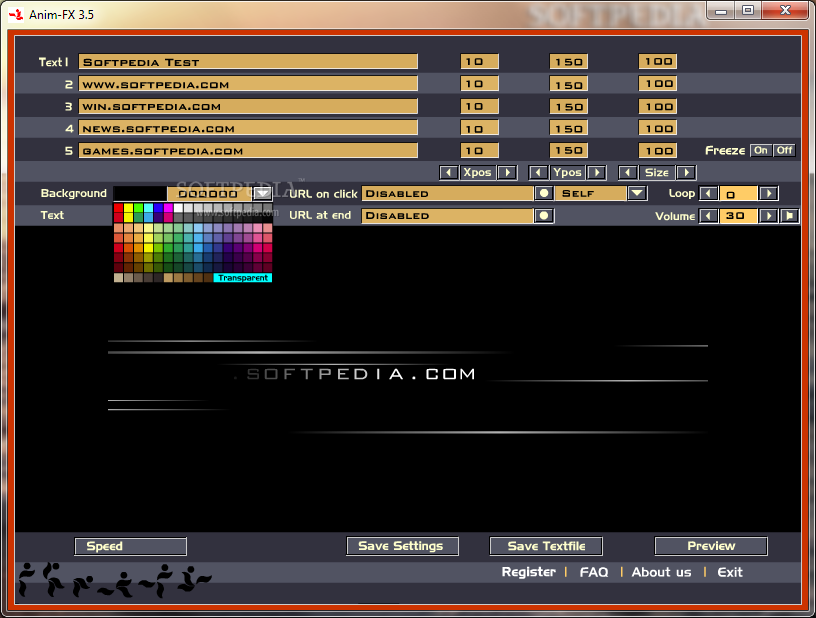Click the Exit link
The image size is (816, 618).
(x=730, y=572)
